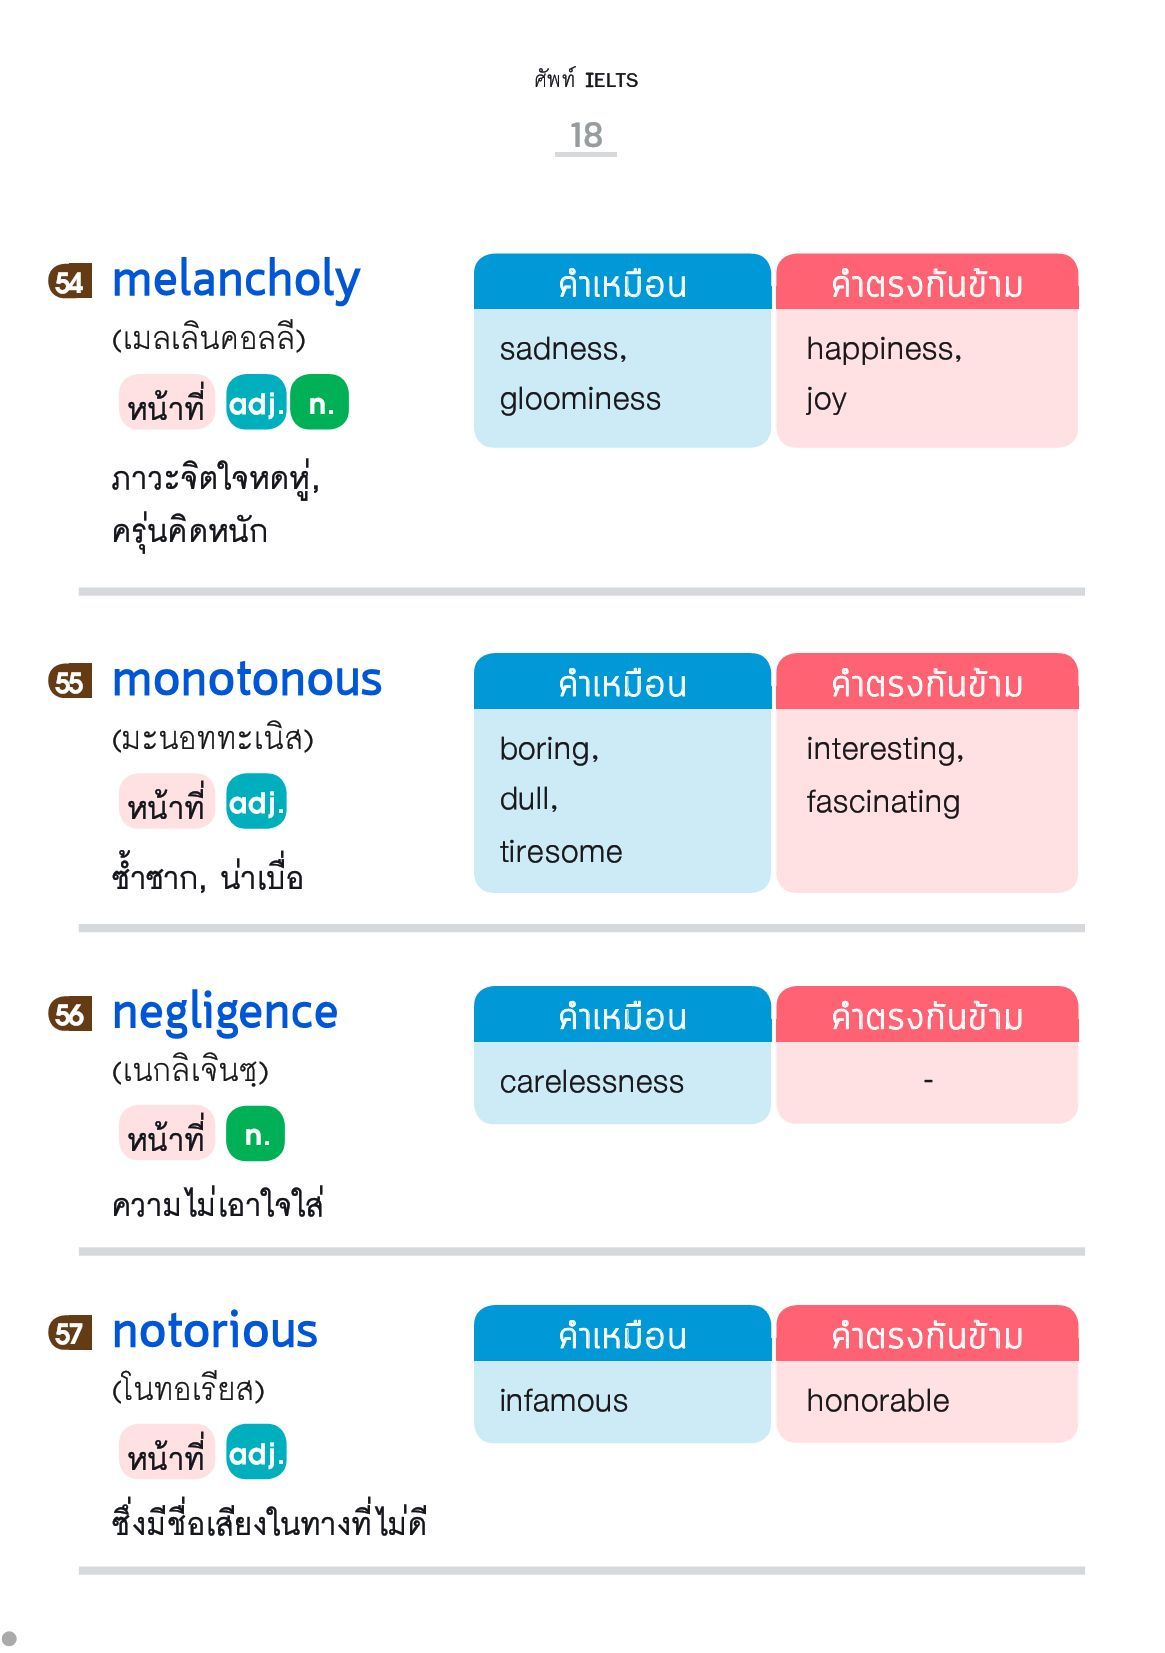Image resolution: width=1165 pixels, height=1653 pixels.
Task: Select the n. tag under negligence
Action: 256,1134
